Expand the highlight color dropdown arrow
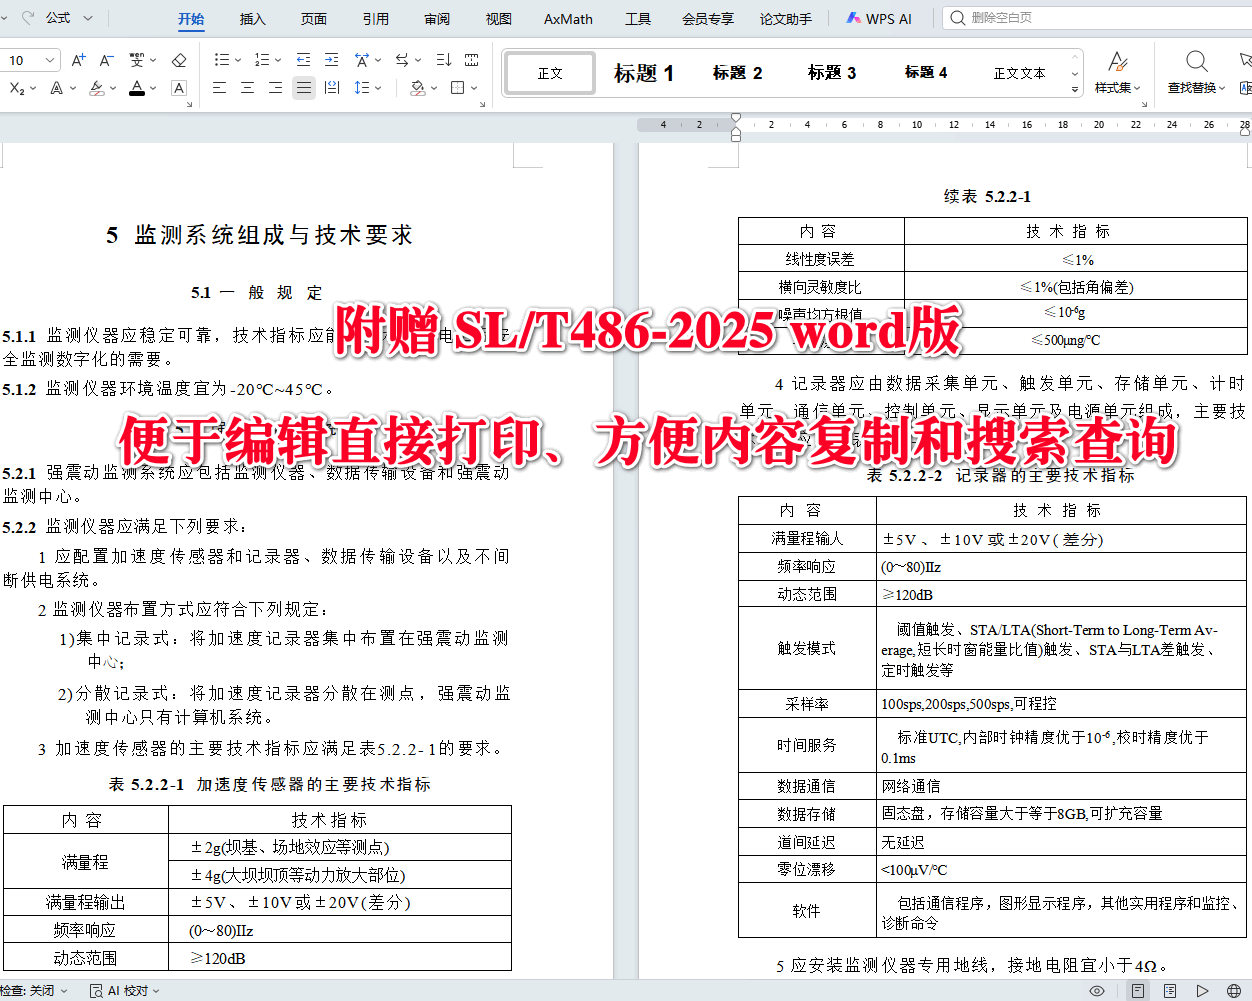The image size is (1252, 1001). pyautogui.click(x=112, y=88)
